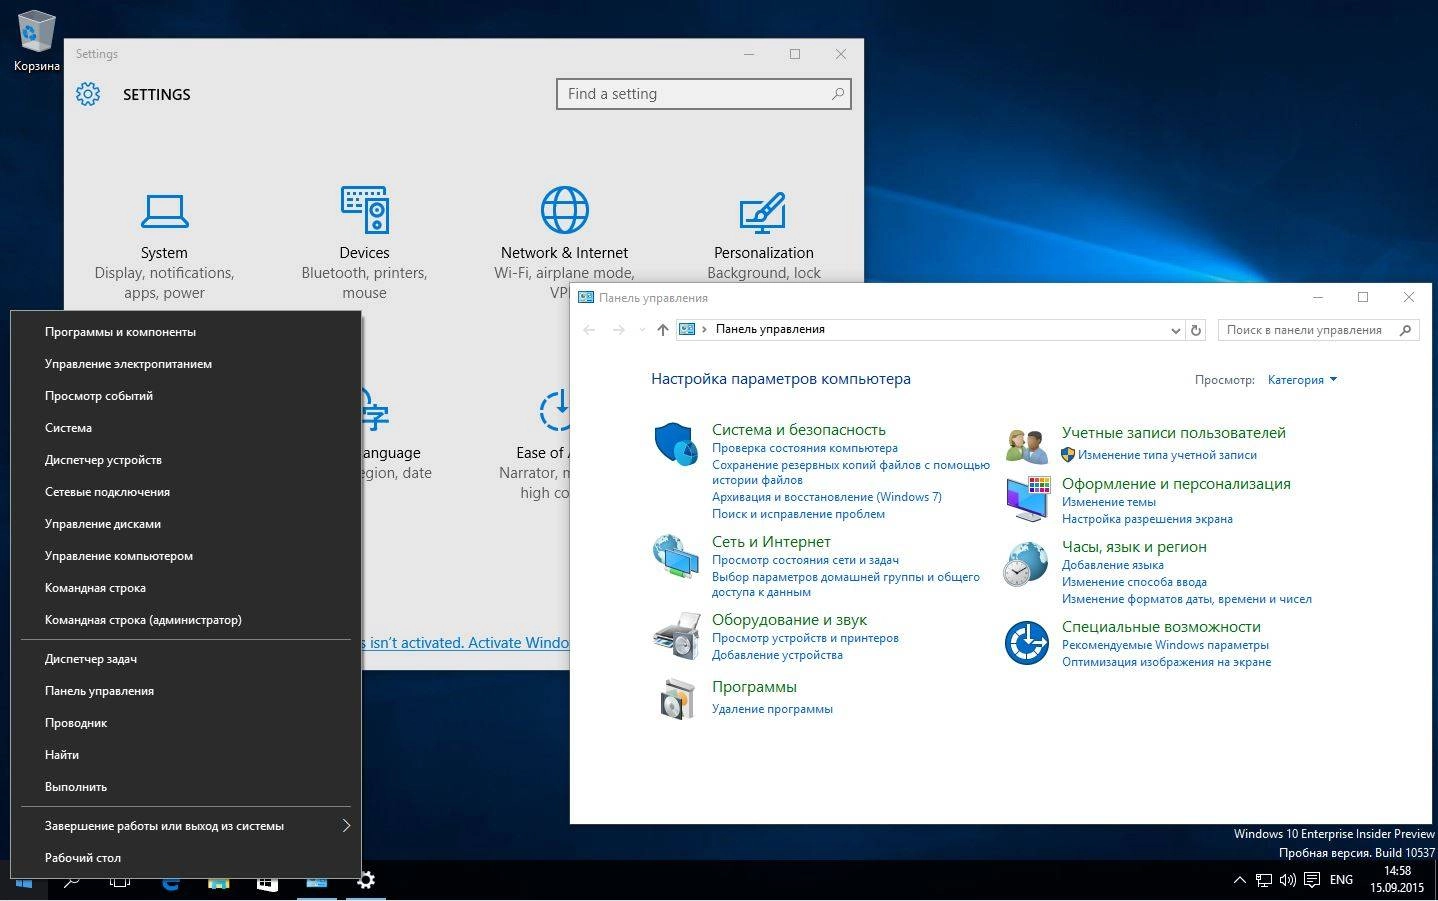
Task: Open the volume speaker icon in tray
Action: click(x=1288, y=880)
